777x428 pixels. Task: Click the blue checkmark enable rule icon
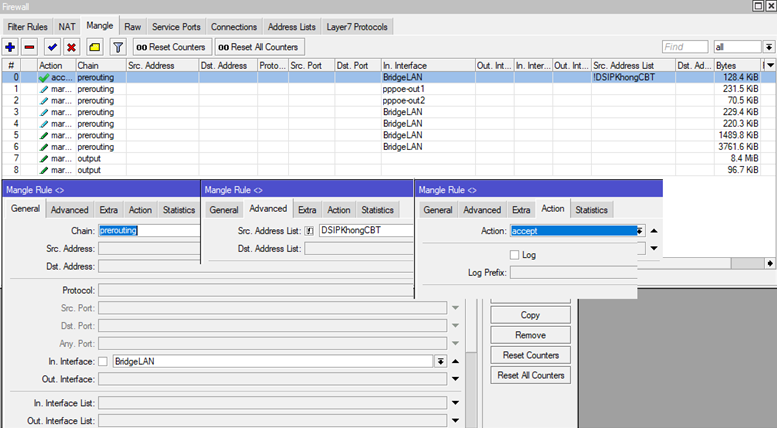coord(52,47)
